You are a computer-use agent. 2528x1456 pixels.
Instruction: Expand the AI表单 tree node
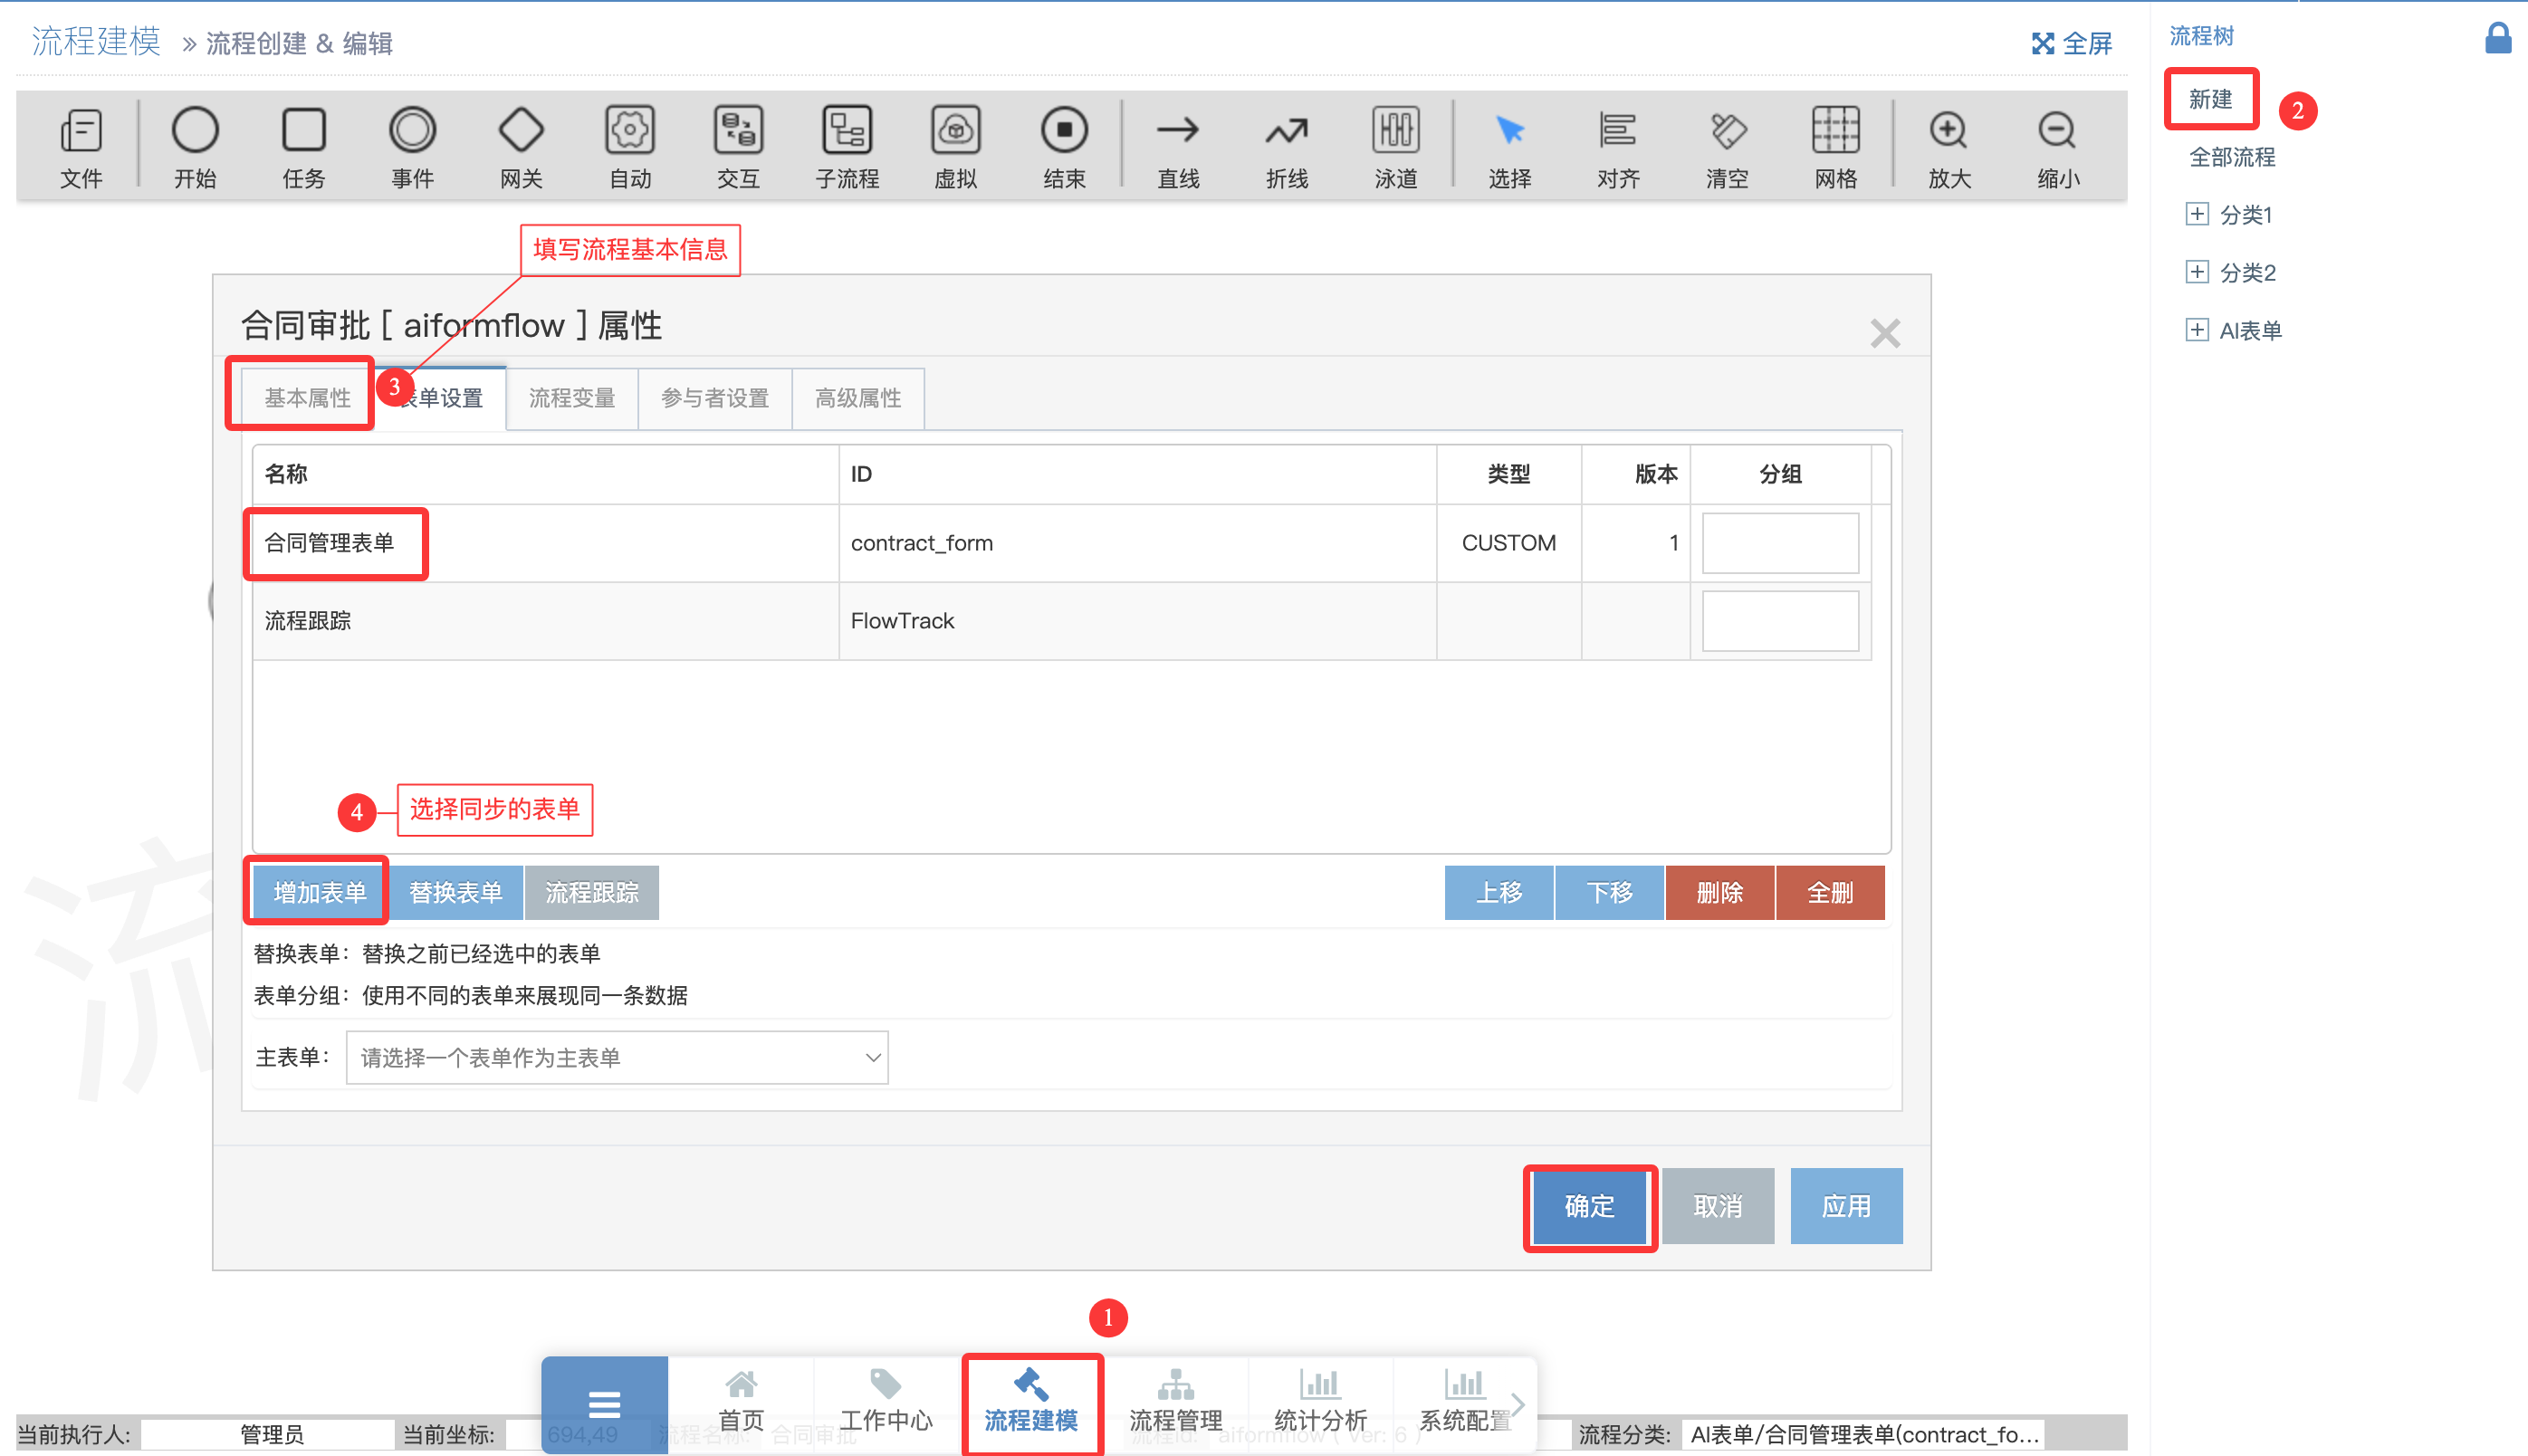point(2197,330)
